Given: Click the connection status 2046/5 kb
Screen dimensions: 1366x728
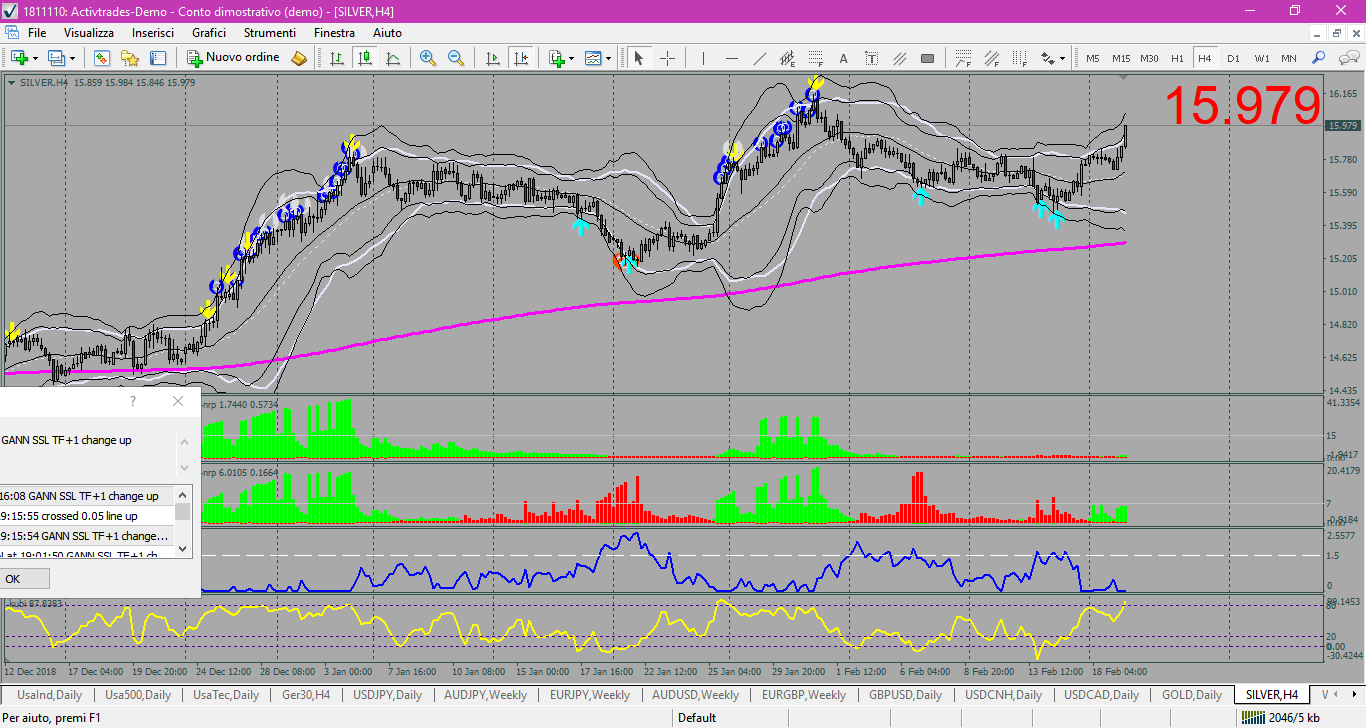Looking at the screenshot, I should click(1283, 717).
